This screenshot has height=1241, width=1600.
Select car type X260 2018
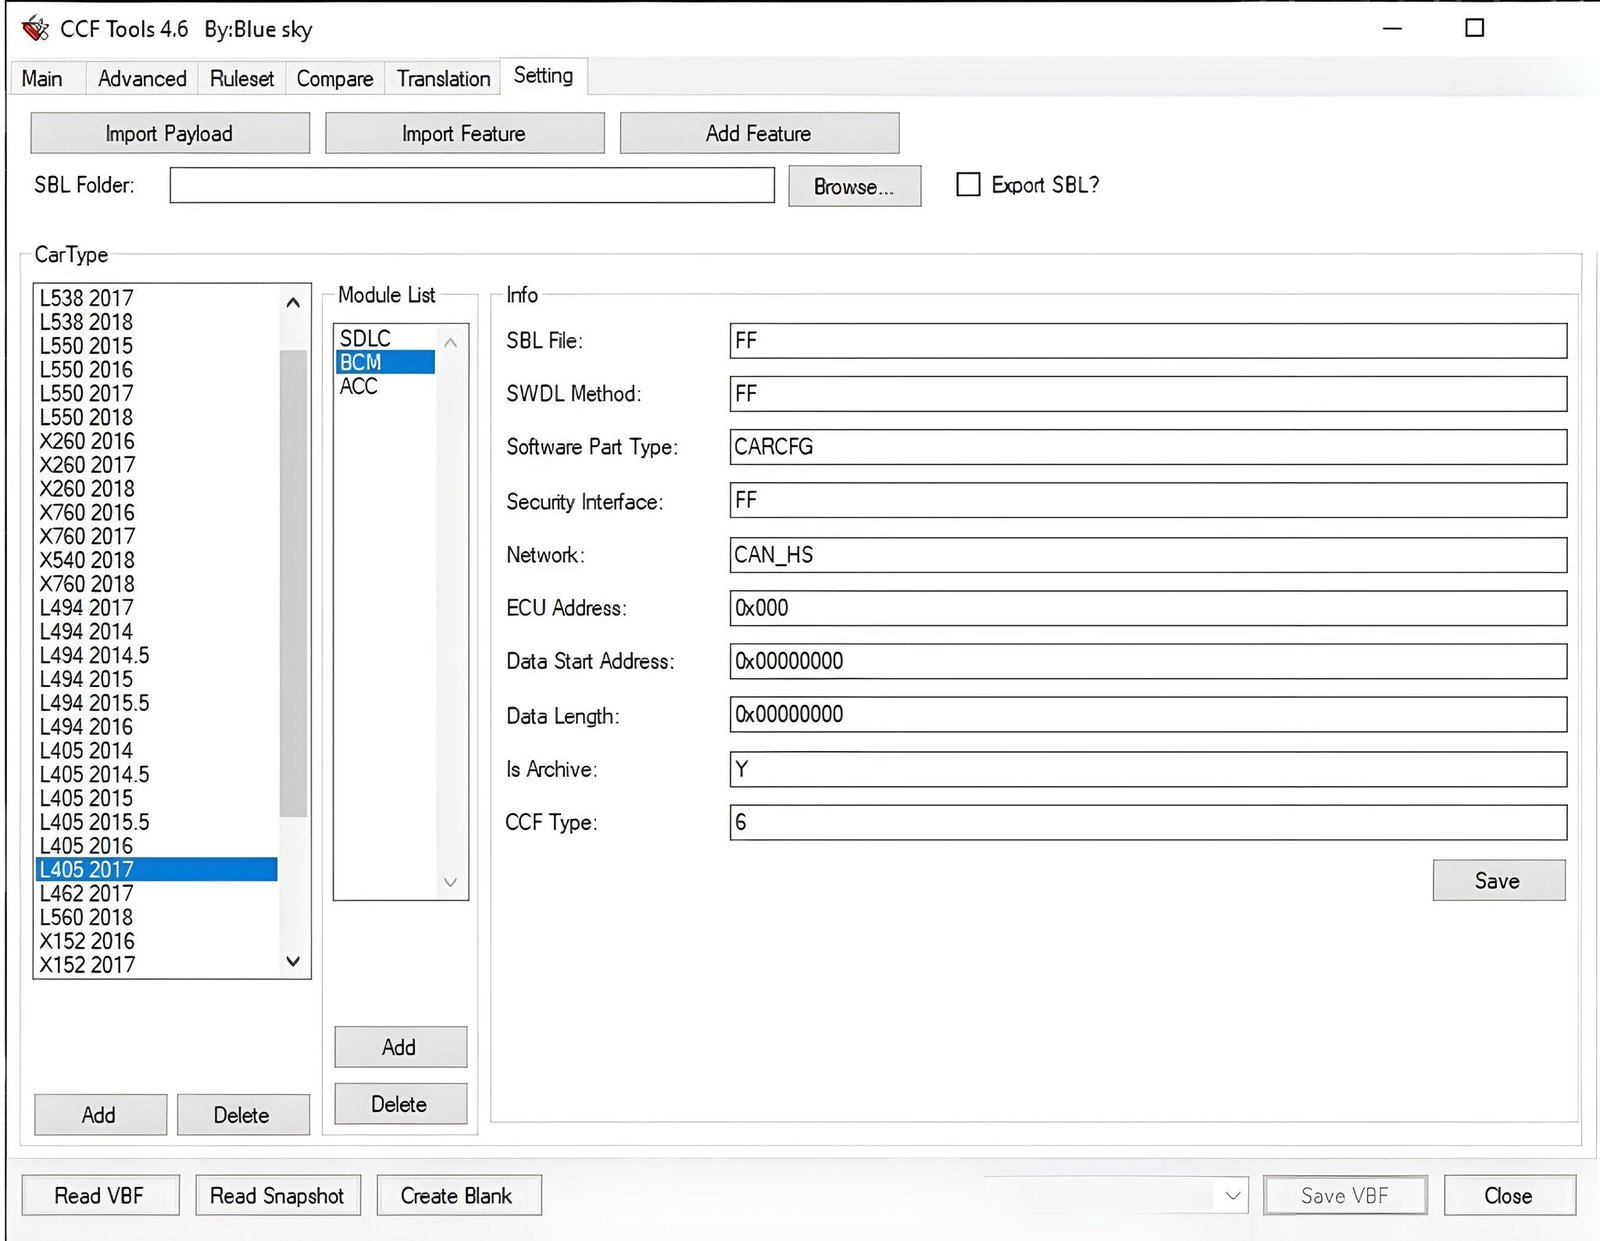[x=157, y=488]
